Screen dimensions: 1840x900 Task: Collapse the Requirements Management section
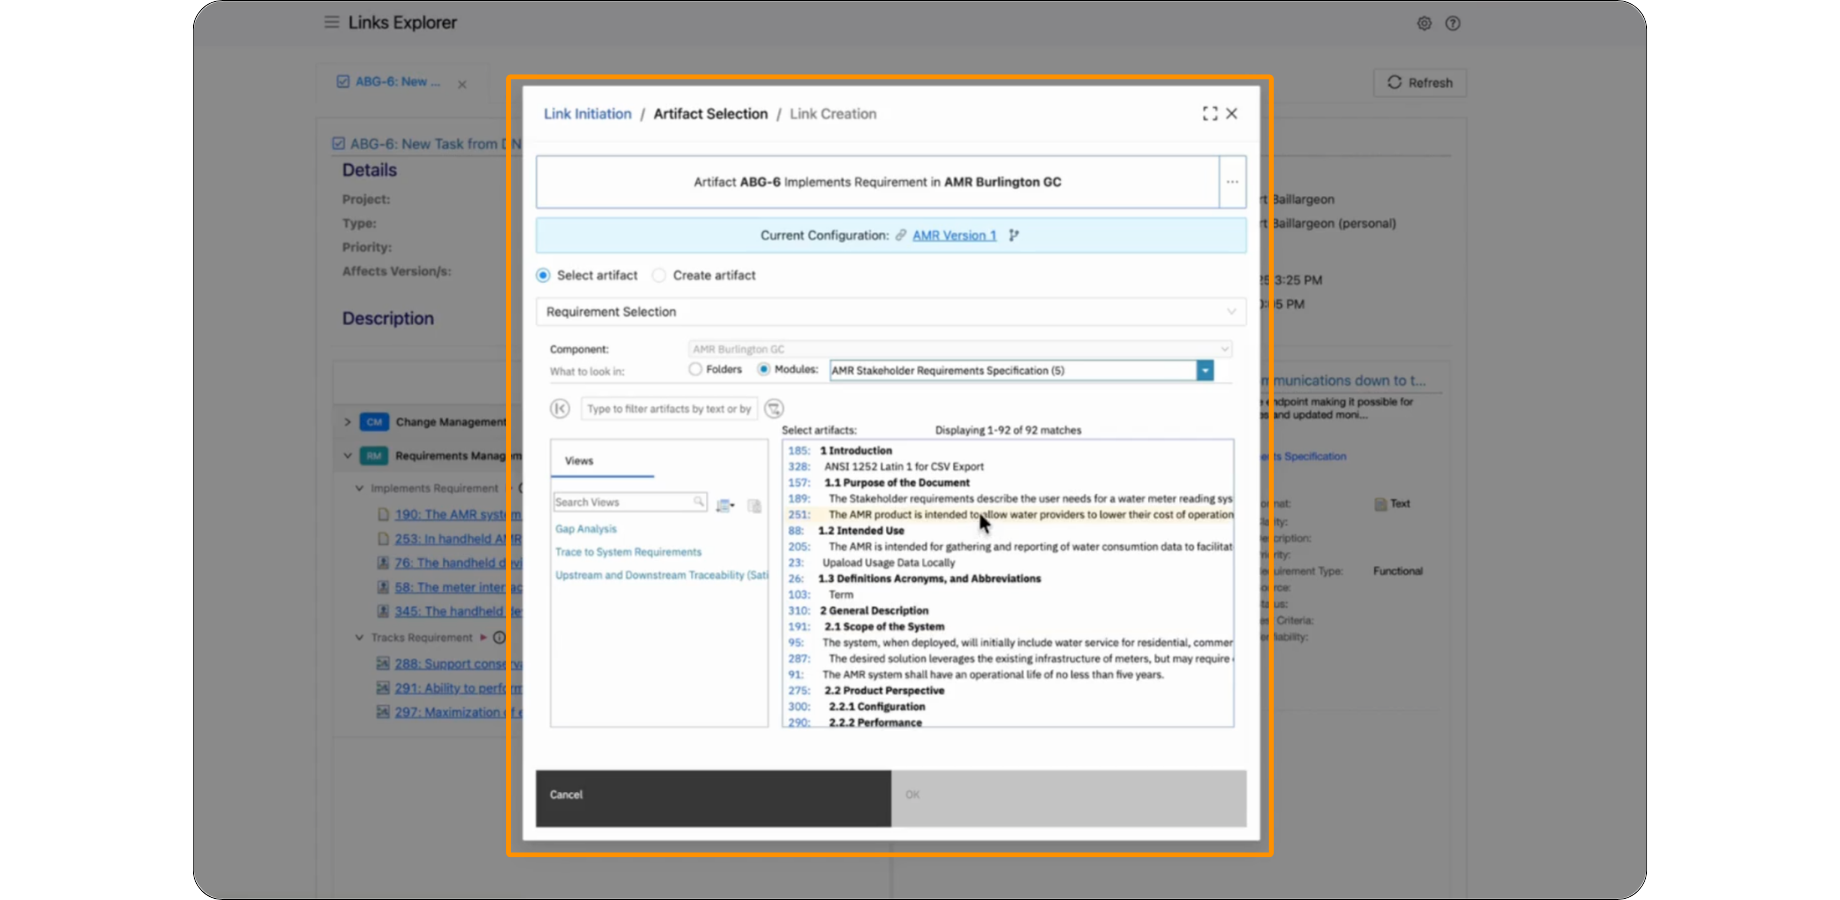[347, 456]
